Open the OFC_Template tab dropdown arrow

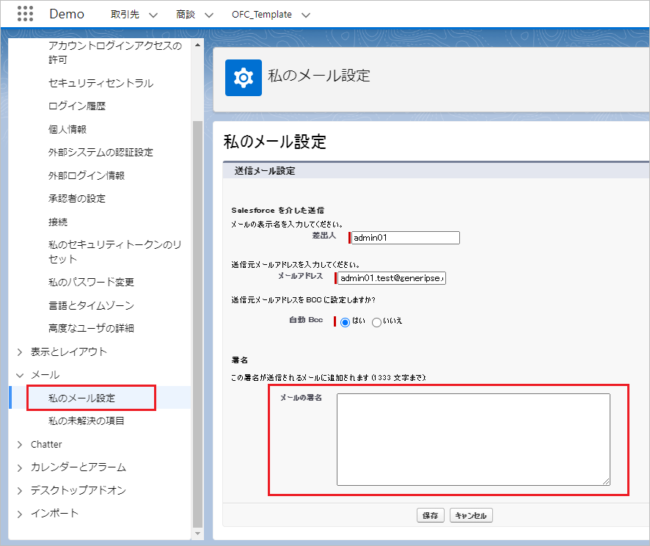(x=306, y=15)
